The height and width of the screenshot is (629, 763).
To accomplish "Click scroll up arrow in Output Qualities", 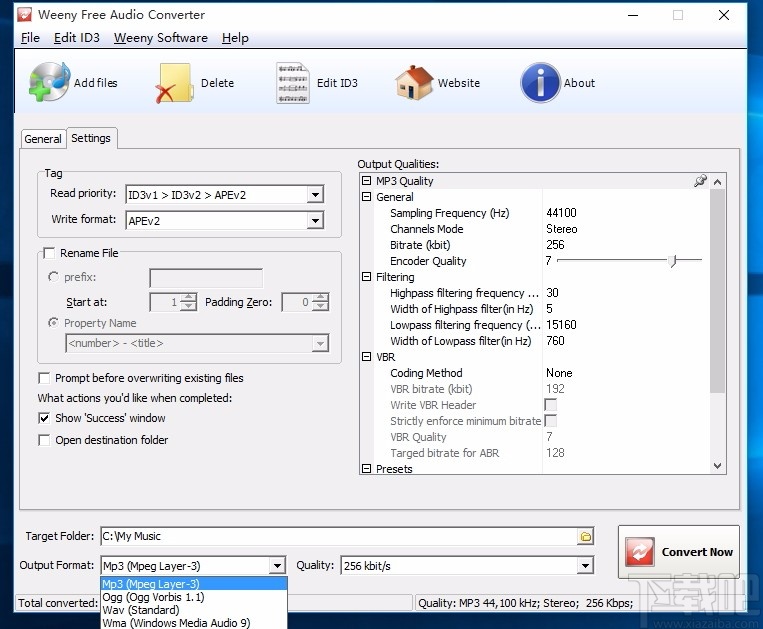I will click(x=717, y=182).
